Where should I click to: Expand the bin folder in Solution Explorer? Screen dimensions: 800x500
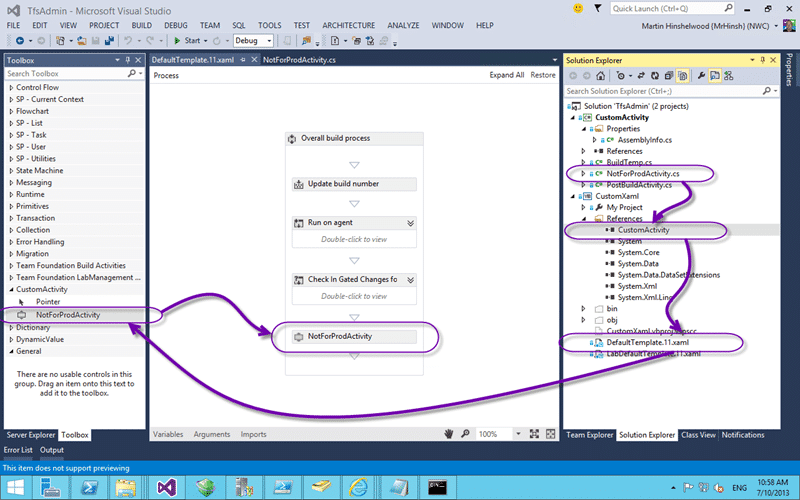click(583, 308)
